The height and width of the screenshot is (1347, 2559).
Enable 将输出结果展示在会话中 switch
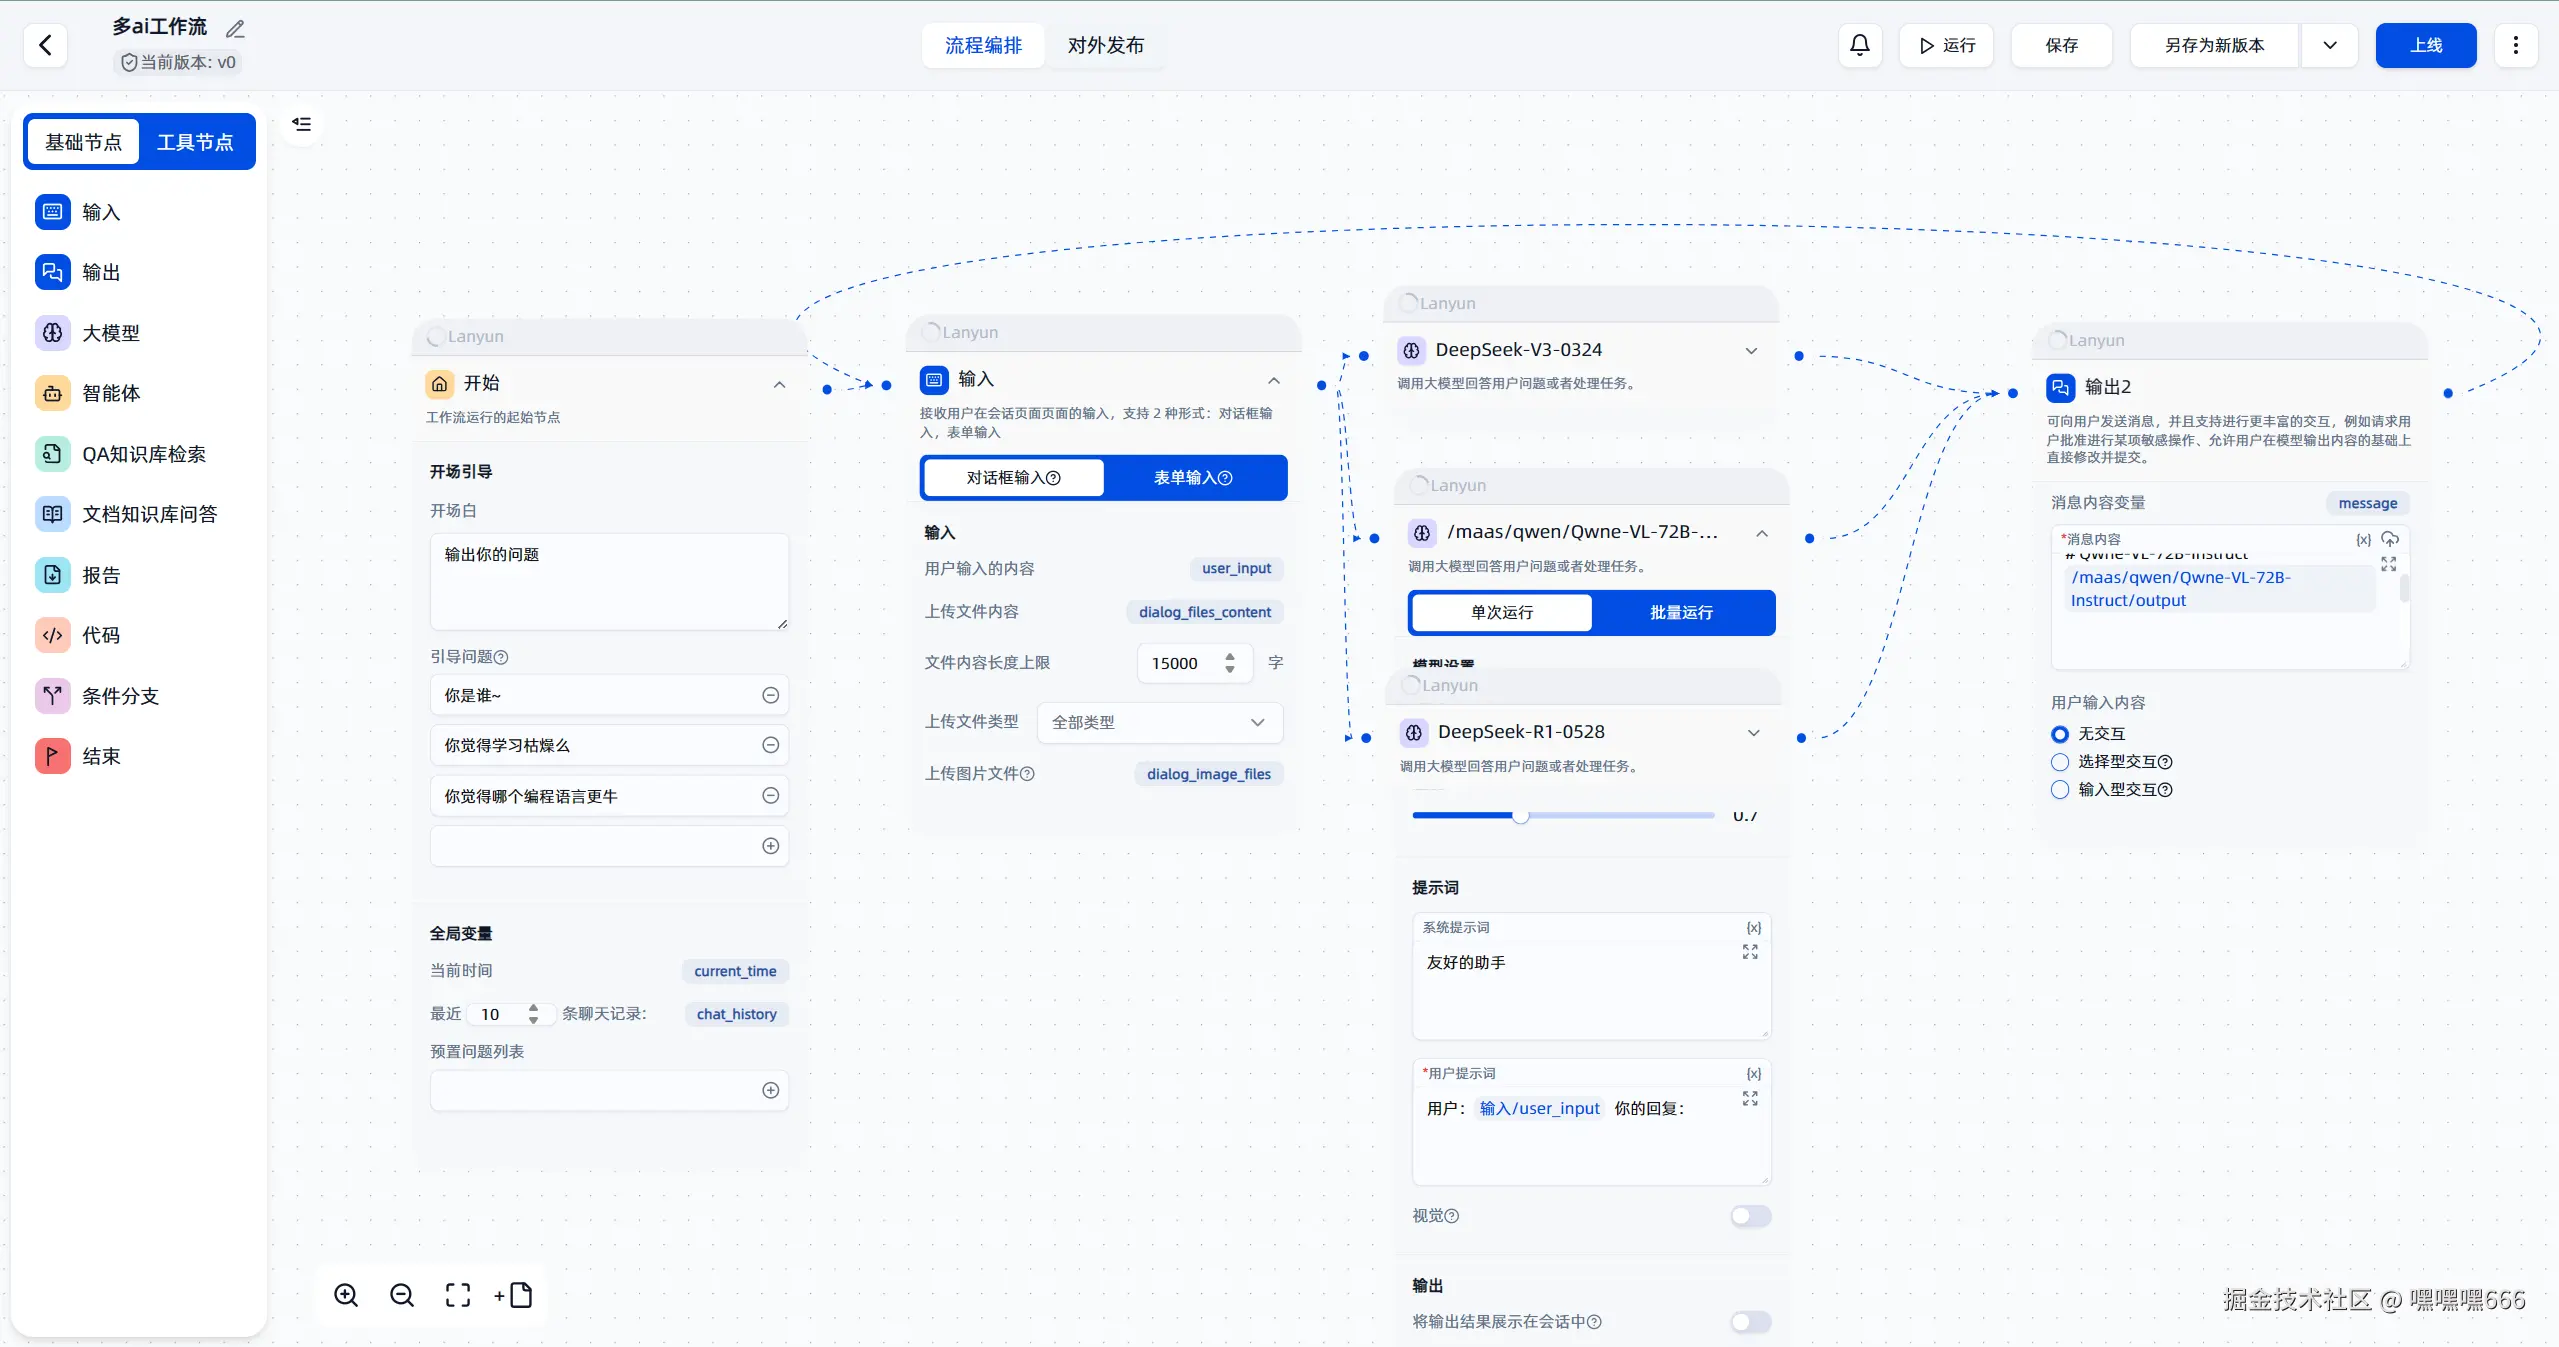1750,1321
